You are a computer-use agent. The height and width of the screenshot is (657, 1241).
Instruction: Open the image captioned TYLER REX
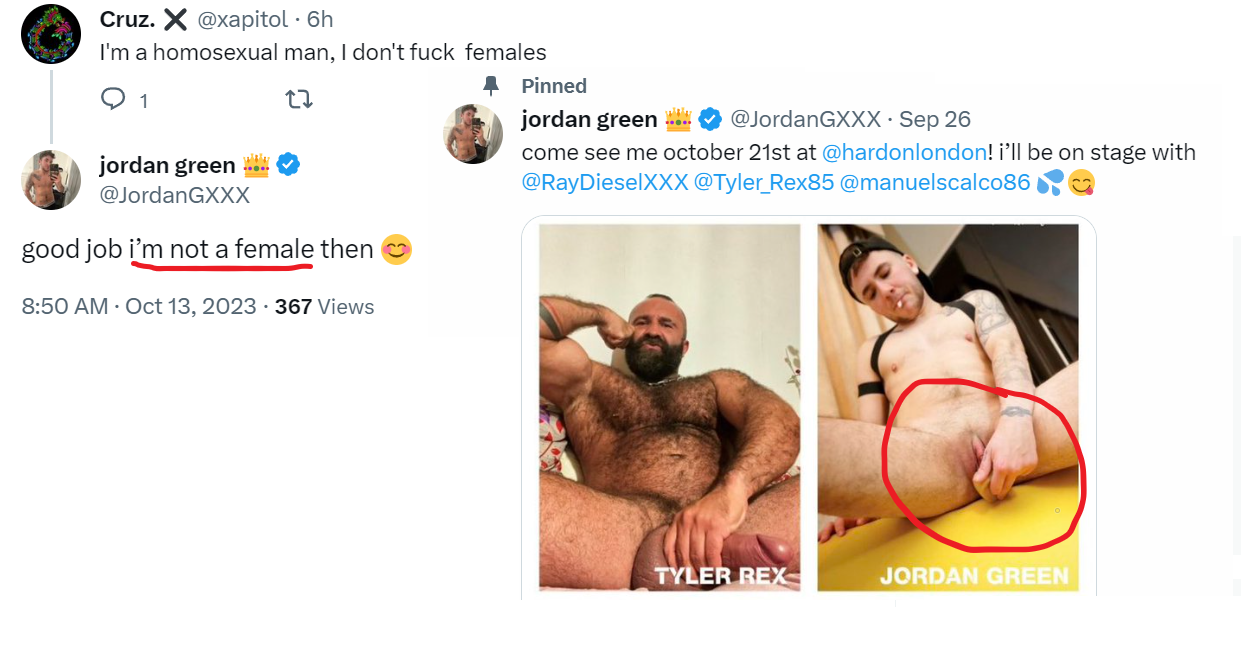click(x=670, y=408)
